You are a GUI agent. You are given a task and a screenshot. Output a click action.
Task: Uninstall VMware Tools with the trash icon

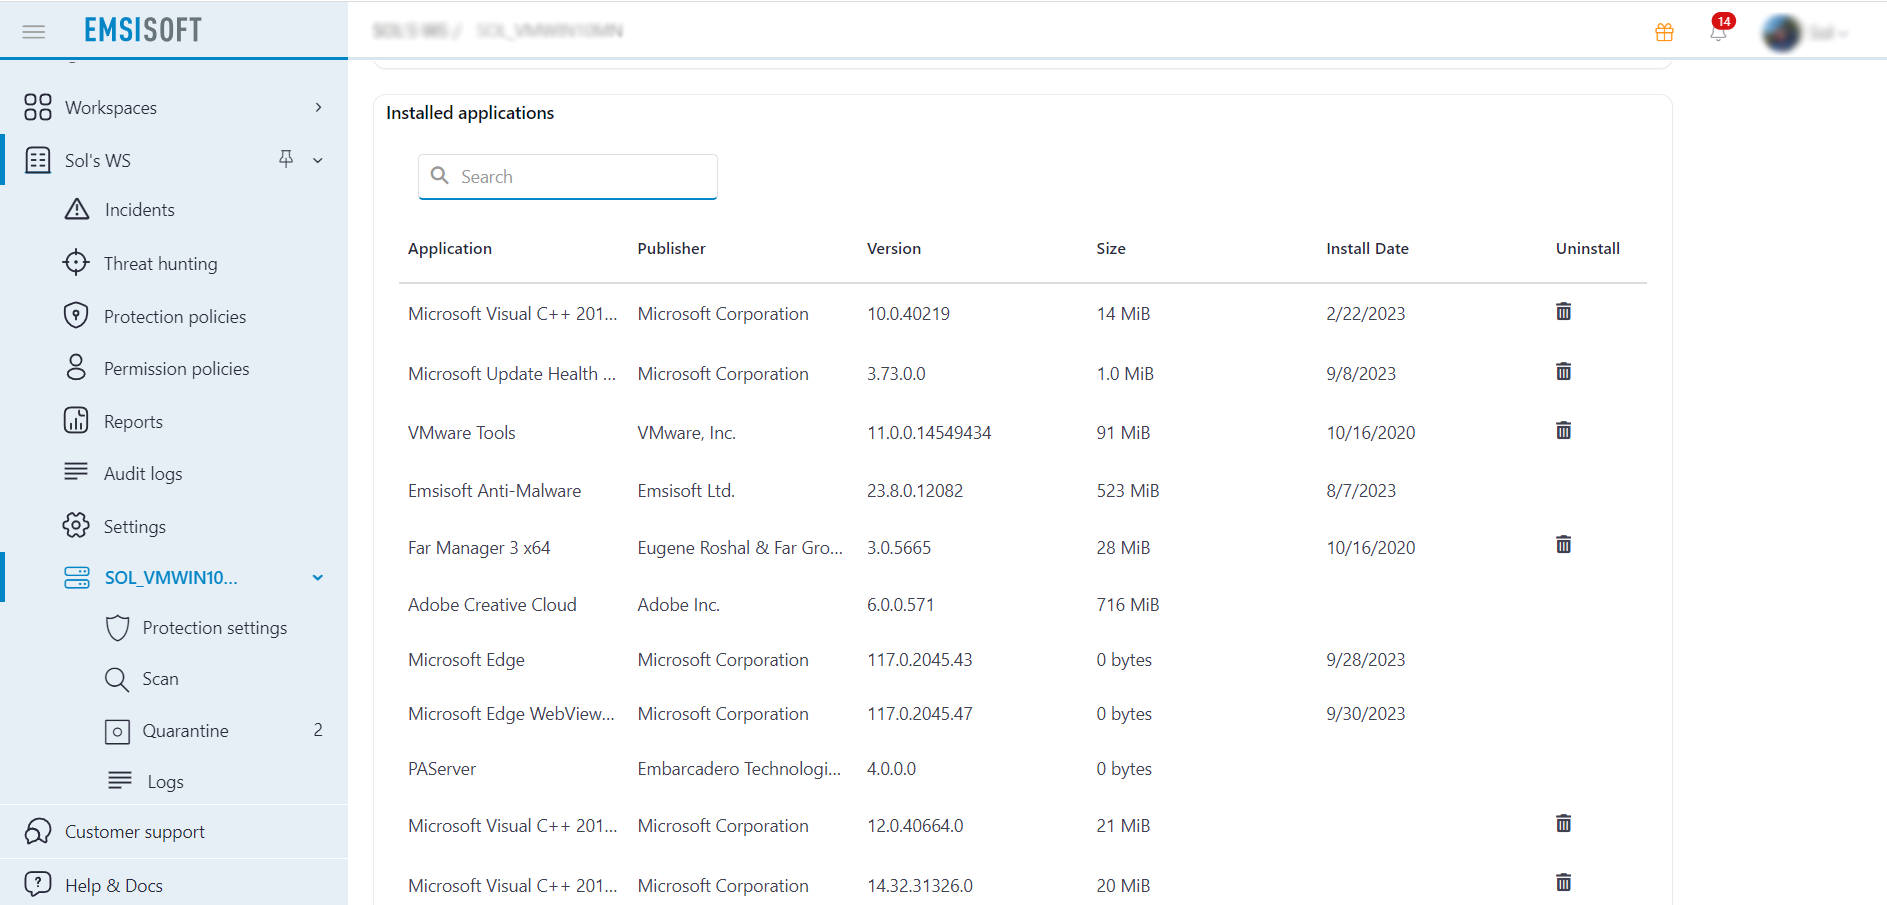click(x=1563, y=430)
